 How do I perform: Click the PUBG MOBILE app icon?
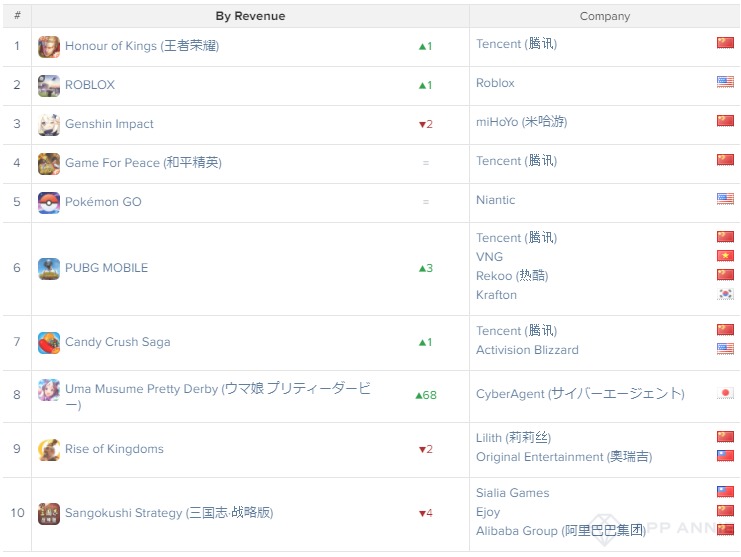49,268
